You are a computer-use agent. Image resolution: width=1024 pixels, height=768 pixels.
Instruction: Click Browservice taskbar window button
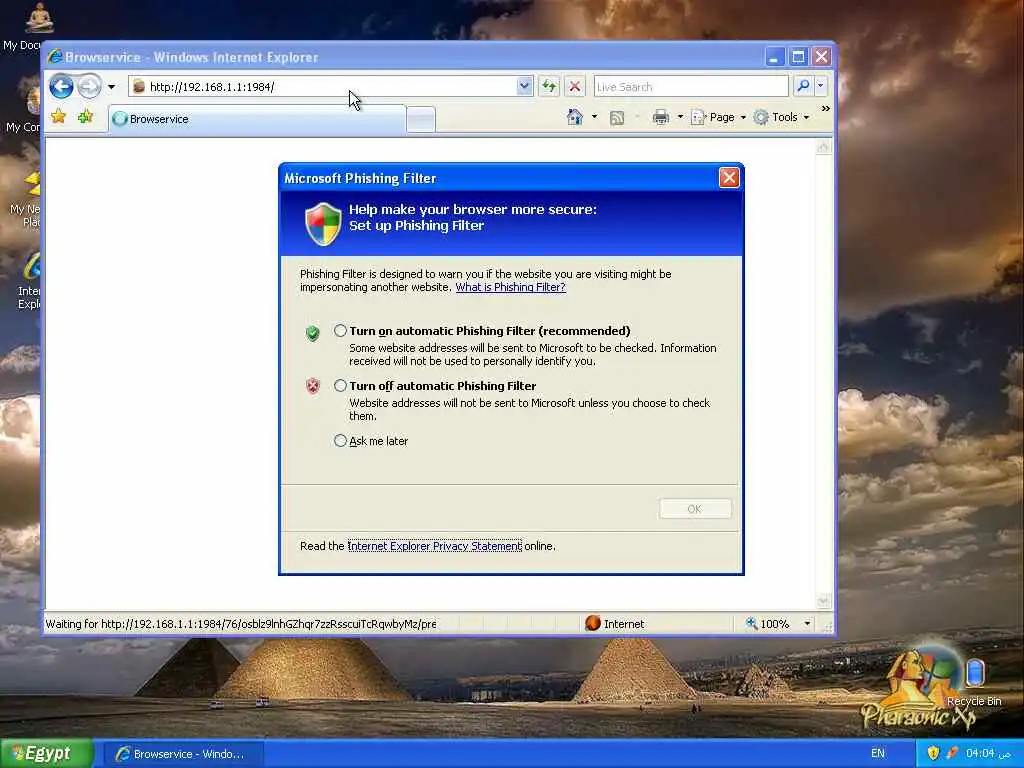(x=184, y=754)
